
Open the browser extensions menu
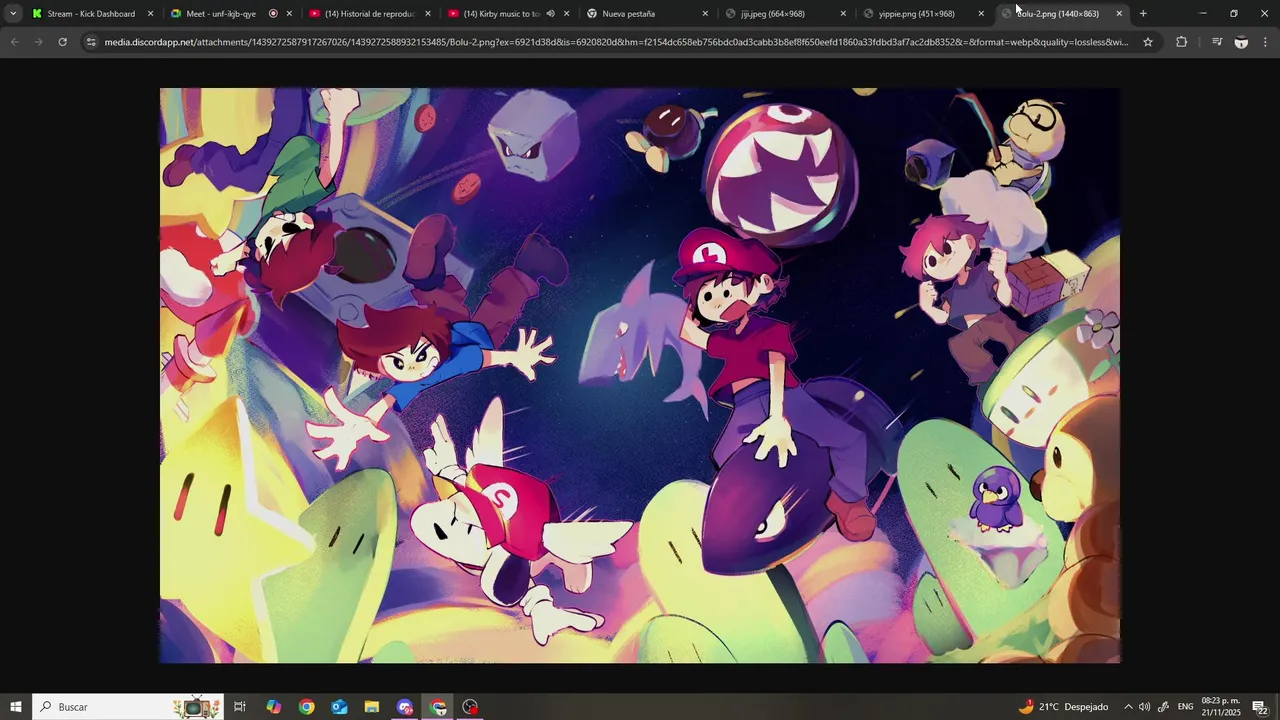click(1181, 42)
